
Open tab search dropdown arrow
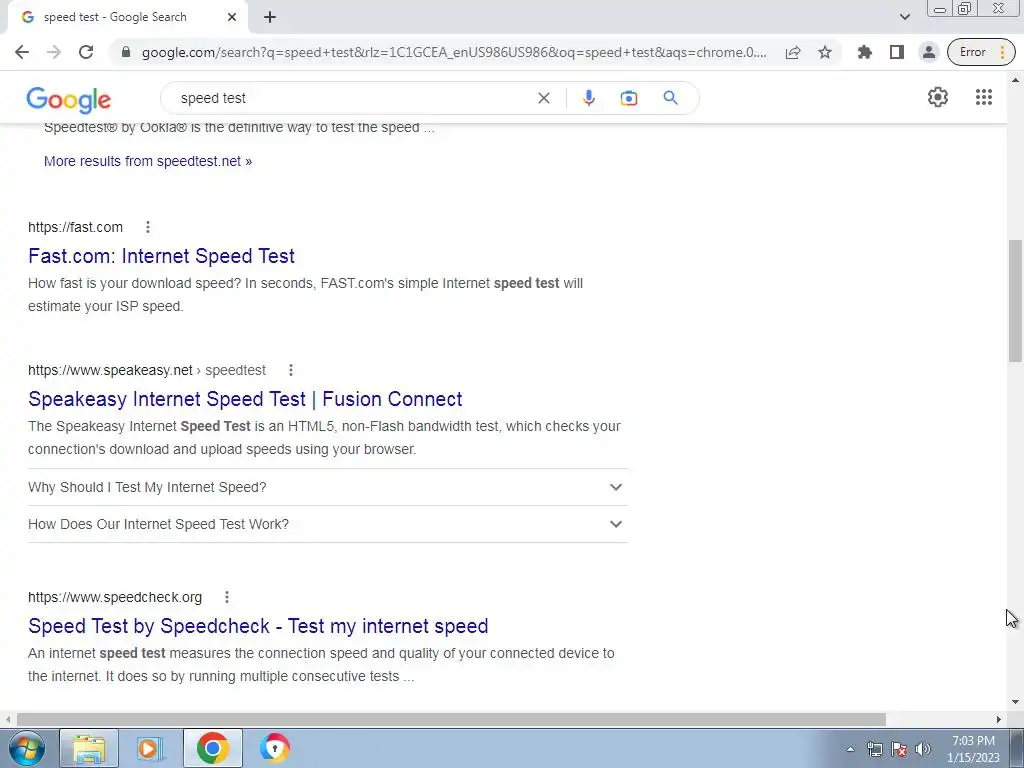[x=904, y=17]
